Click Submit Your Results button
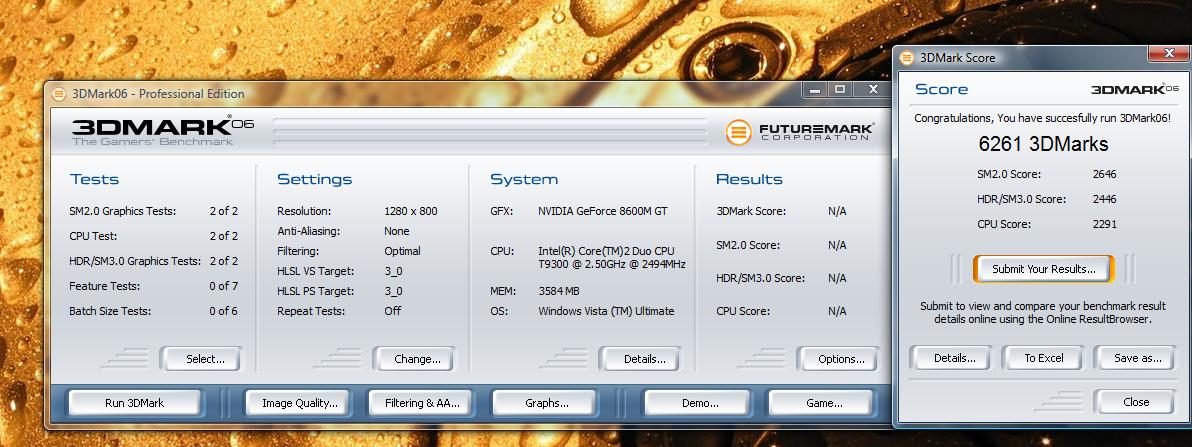The height and width of the screenshot is (447, 1192). tap(1044, 269)
